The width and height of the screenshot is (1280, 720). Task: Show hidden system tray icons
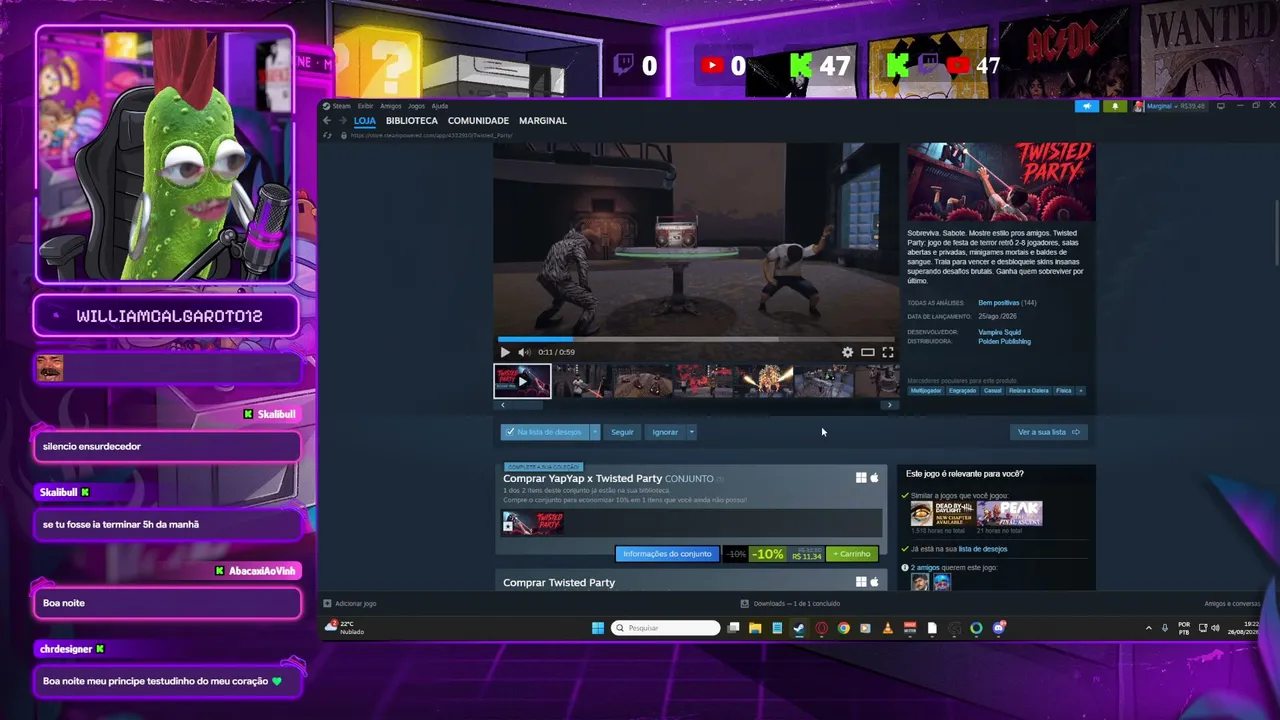tap(1148, 628)
